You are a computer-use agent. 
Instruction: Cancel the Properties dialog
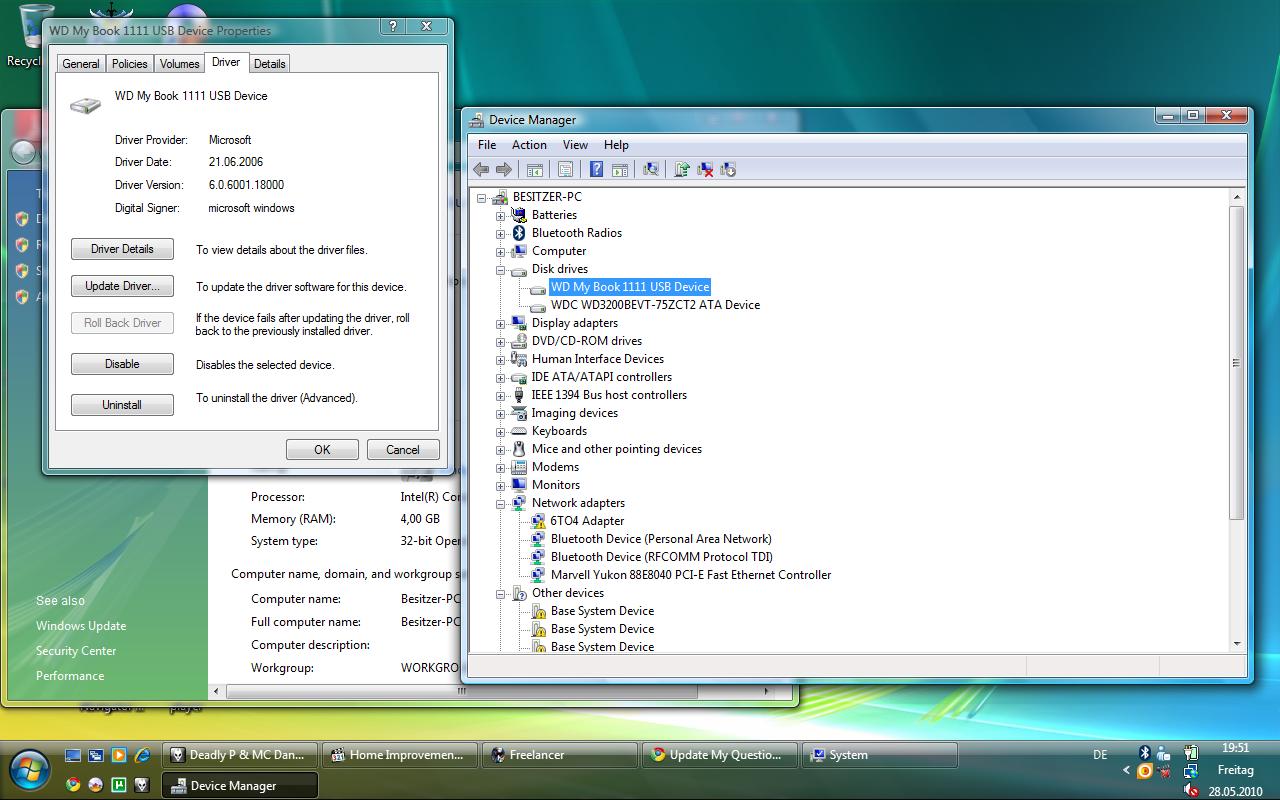(x=403, y=450)
